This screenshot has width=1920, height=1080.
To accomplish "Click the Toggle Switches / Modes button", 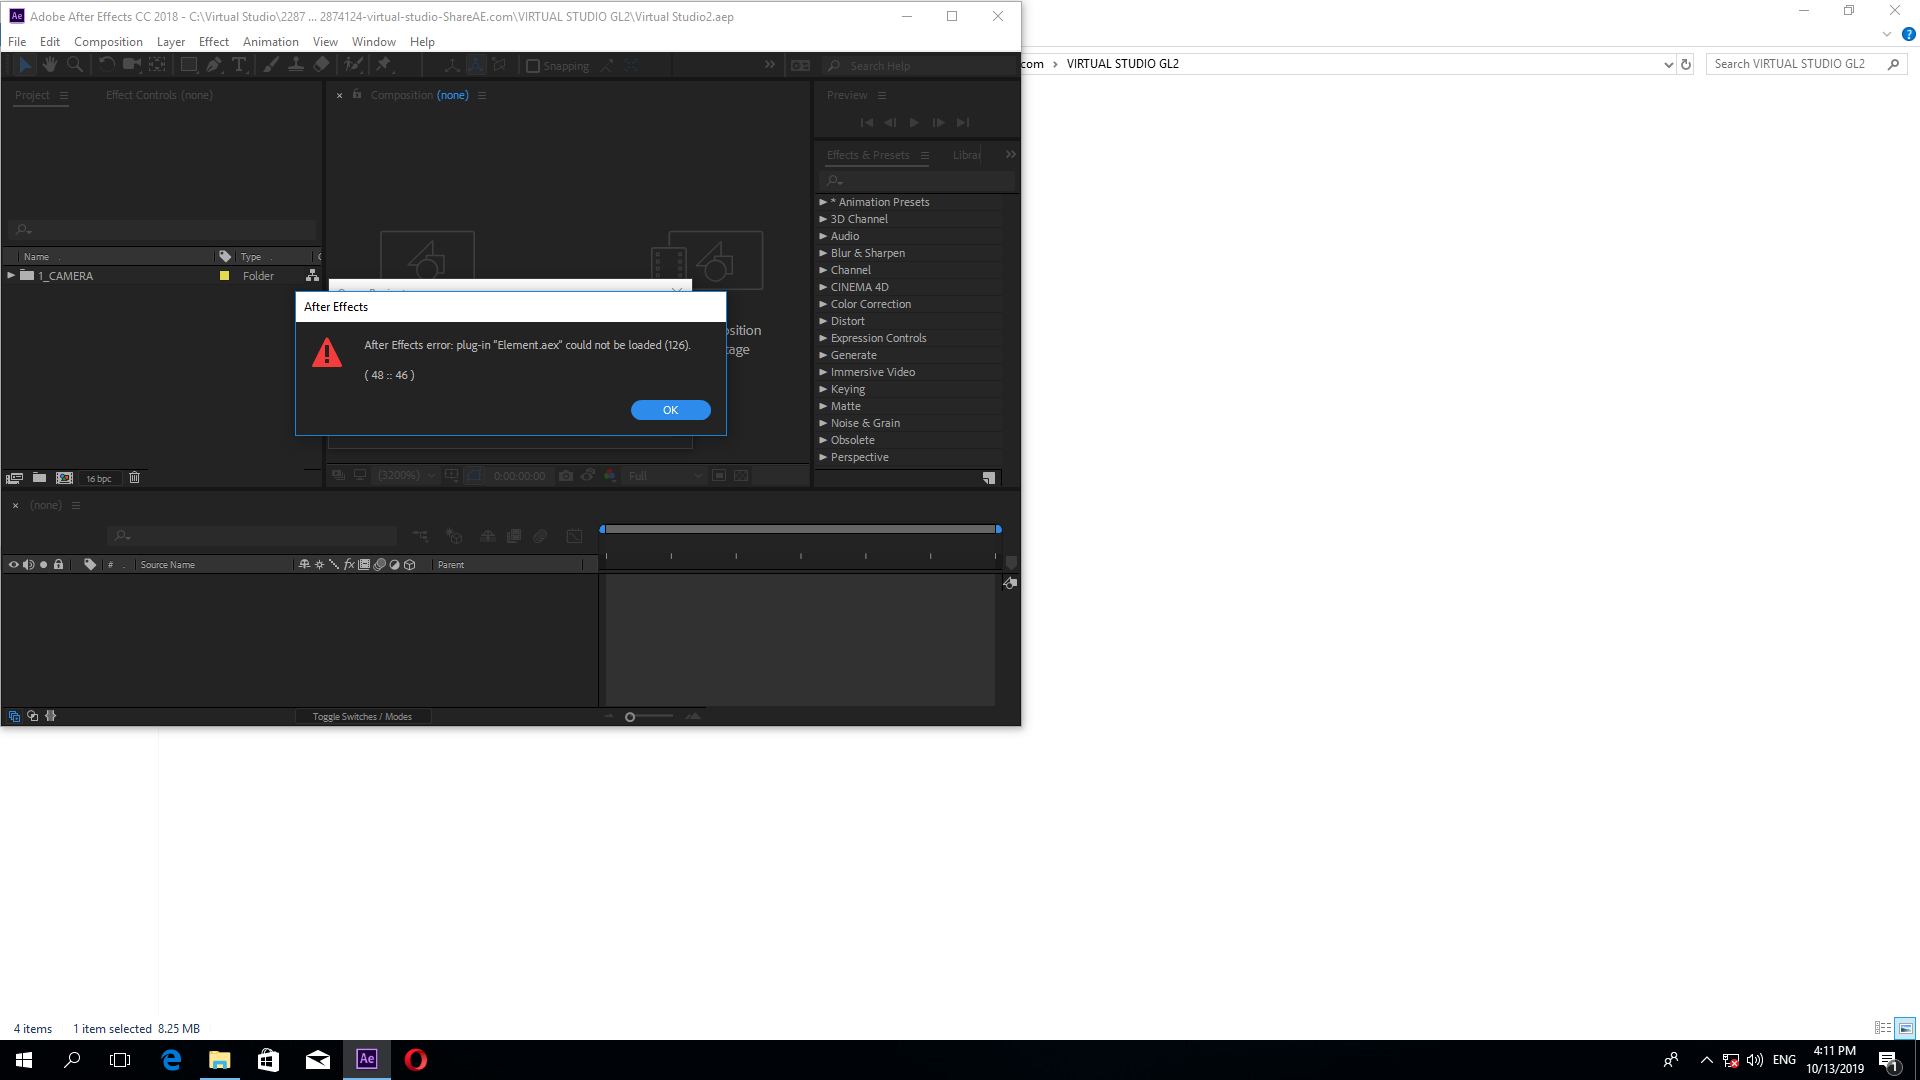I will (x=363, y=715).
